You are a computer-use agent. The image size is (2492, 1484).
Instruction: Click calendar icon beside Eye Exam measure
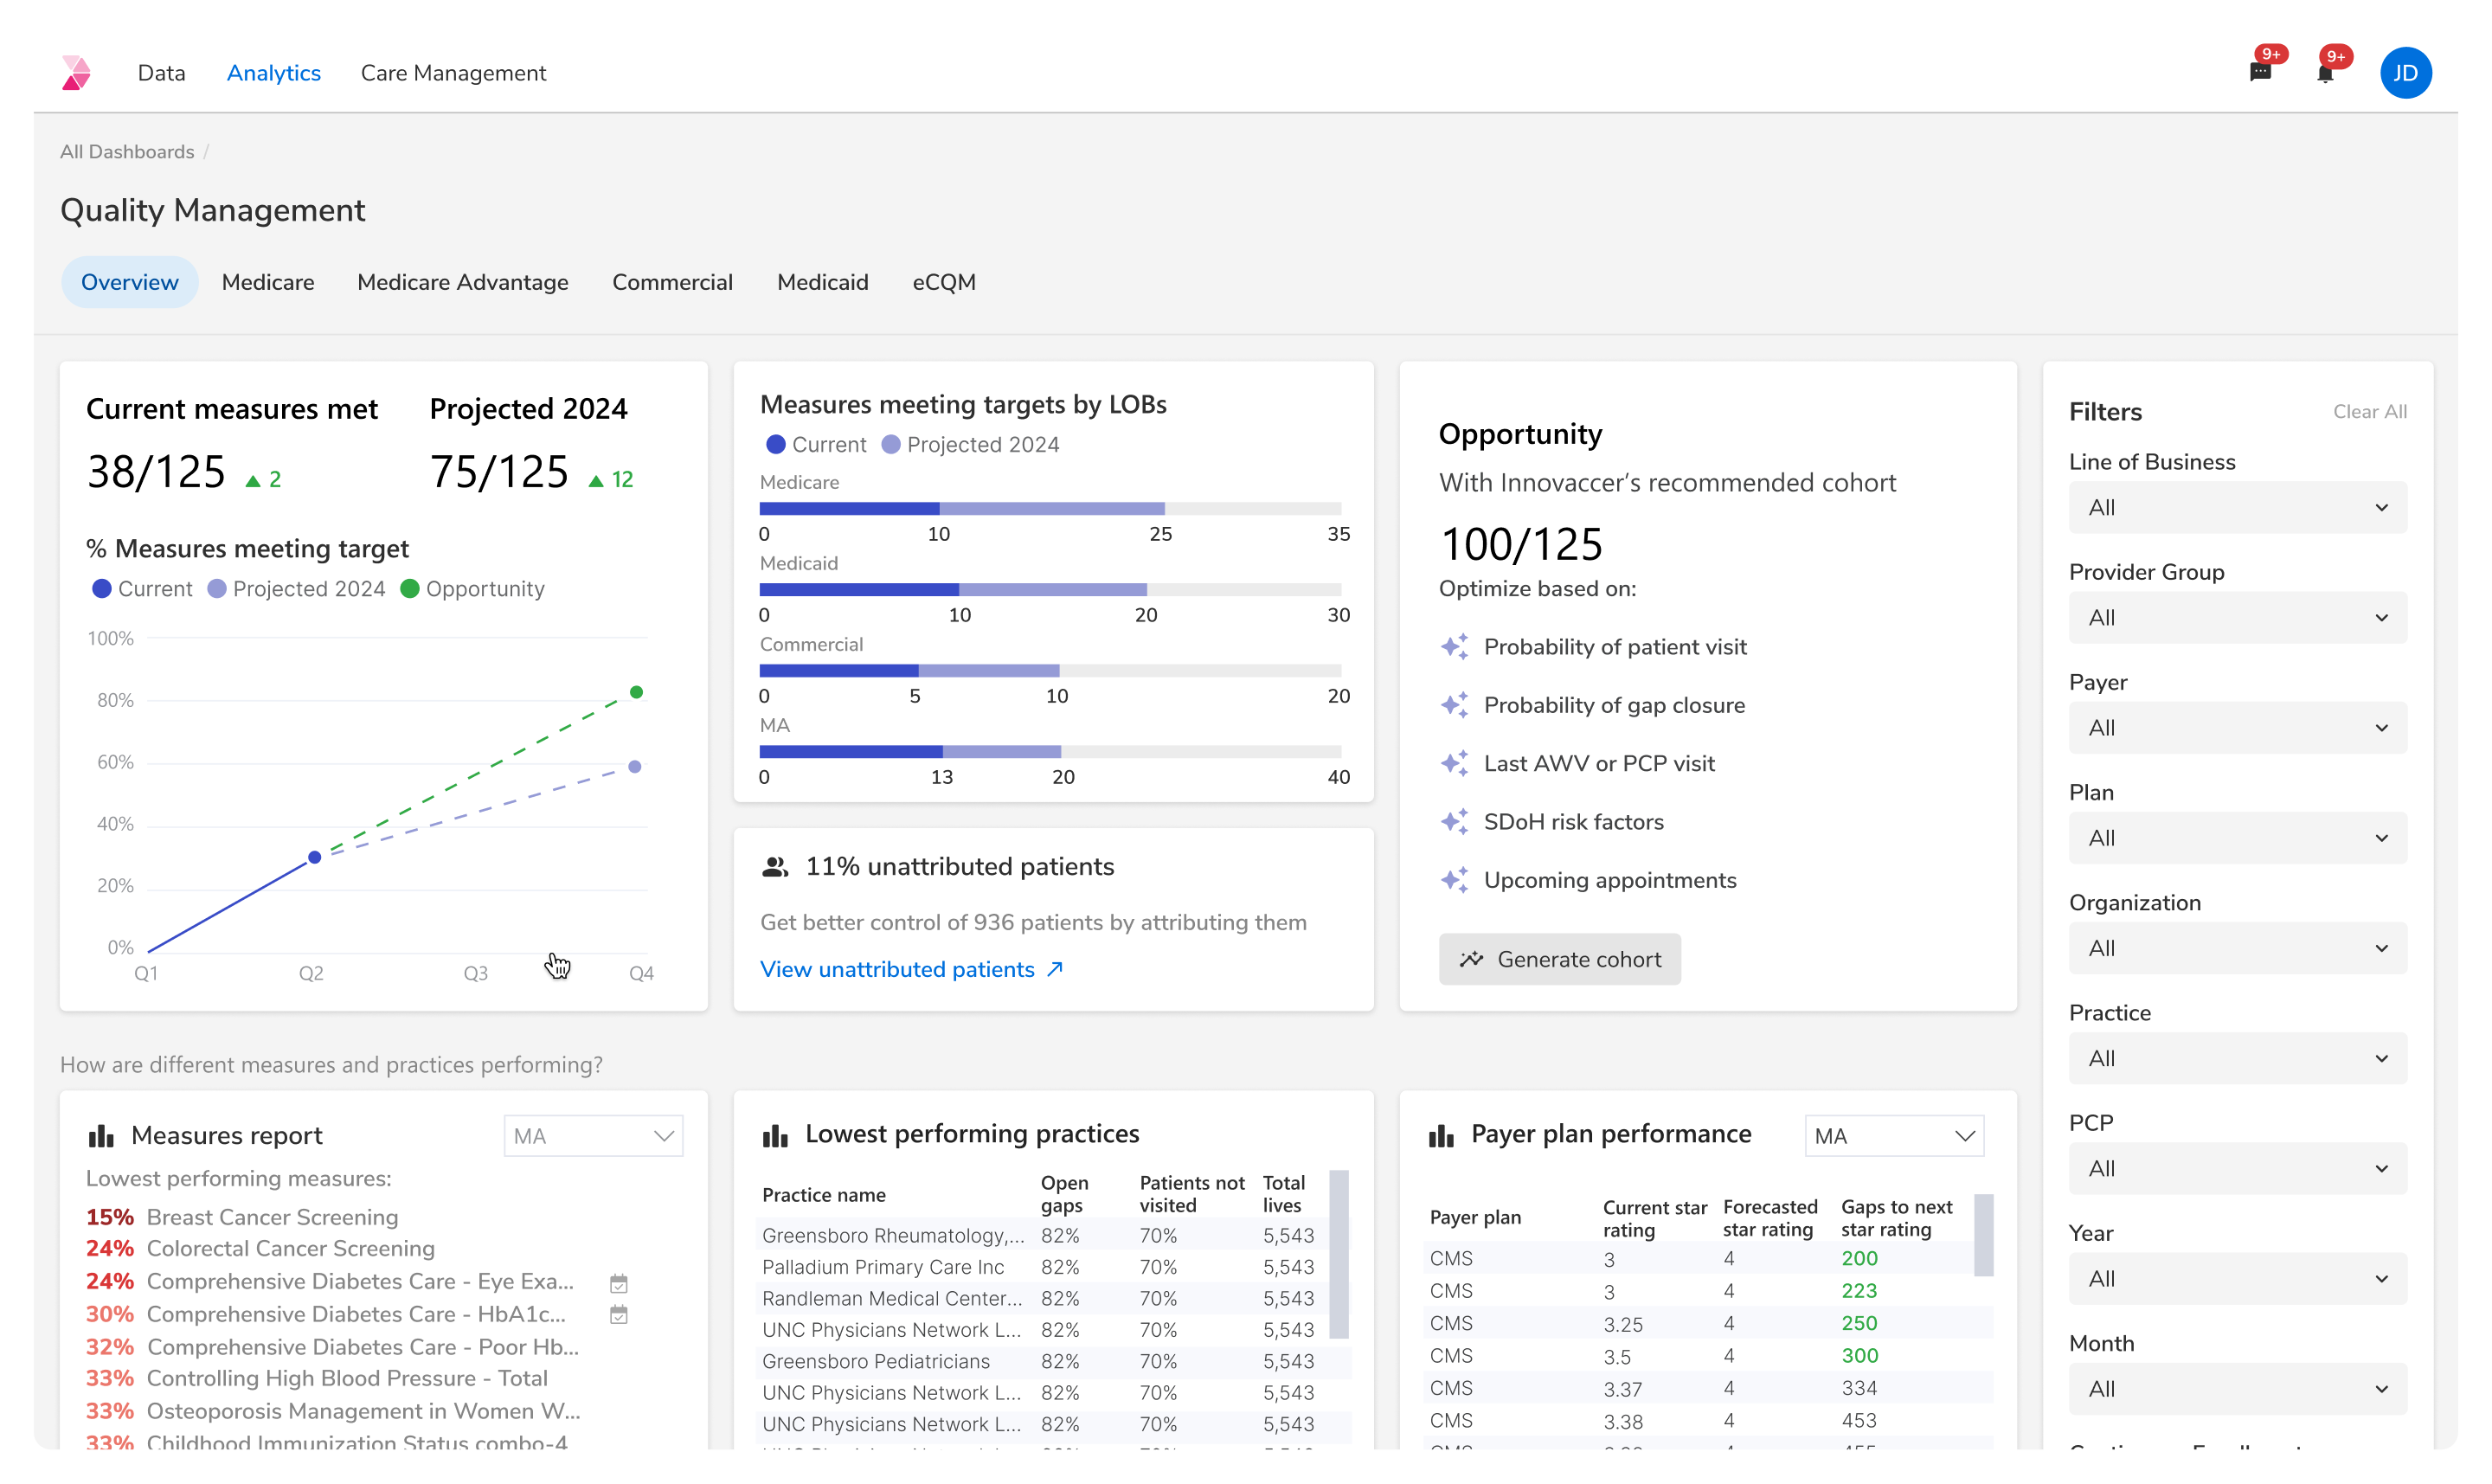tap(619, 1283)
